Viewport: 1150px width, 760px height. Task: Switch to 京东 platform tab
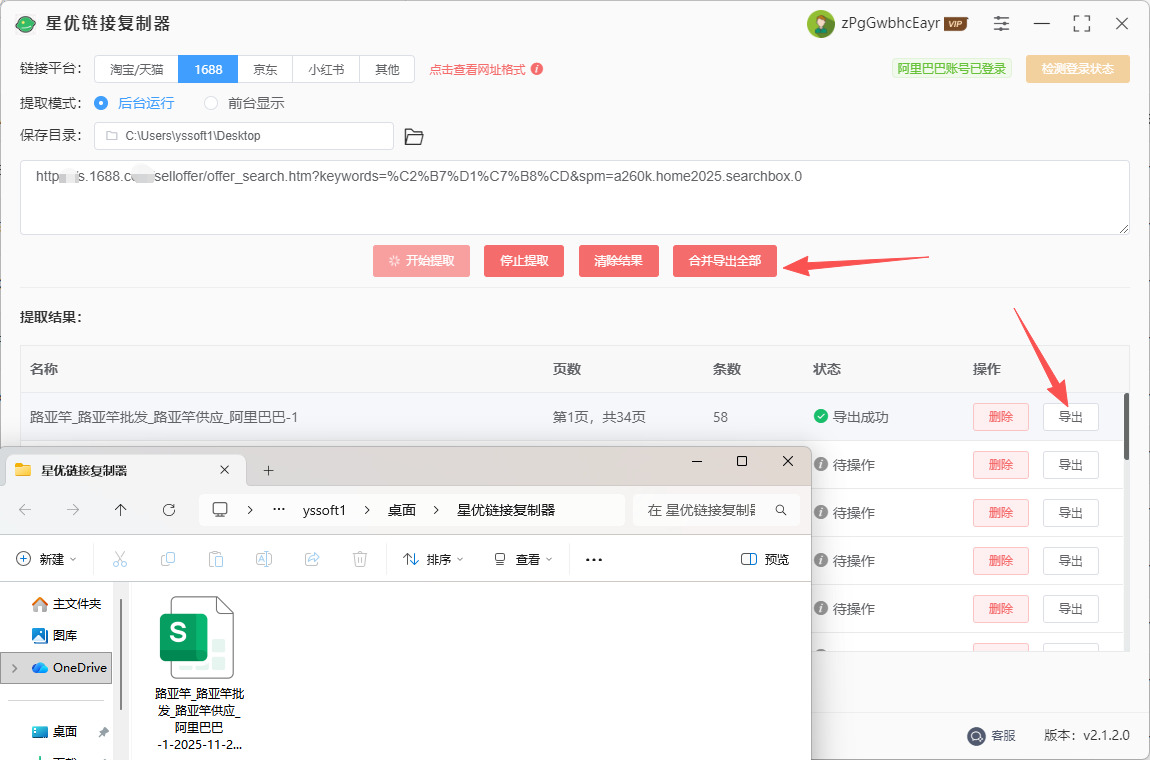click(x=265, y=70)
